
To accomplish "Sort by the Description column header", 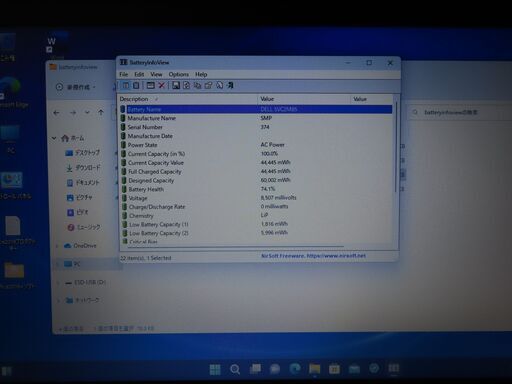I will click(x=188, y=99).
